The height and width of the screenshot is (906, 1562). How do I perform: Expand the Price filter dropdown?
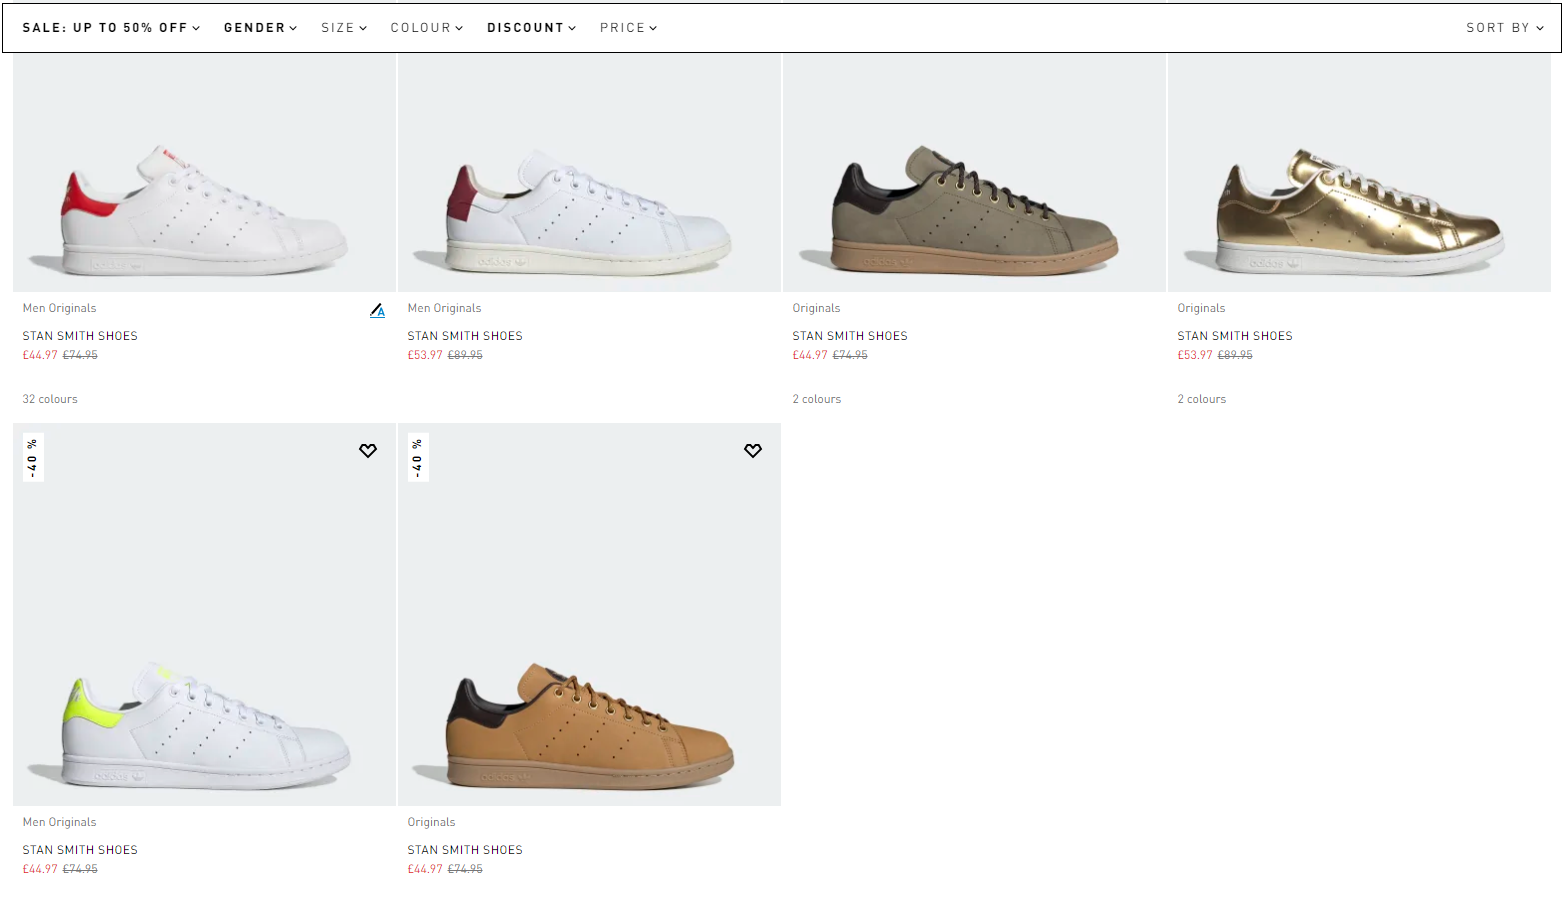[x=628, y=28]
